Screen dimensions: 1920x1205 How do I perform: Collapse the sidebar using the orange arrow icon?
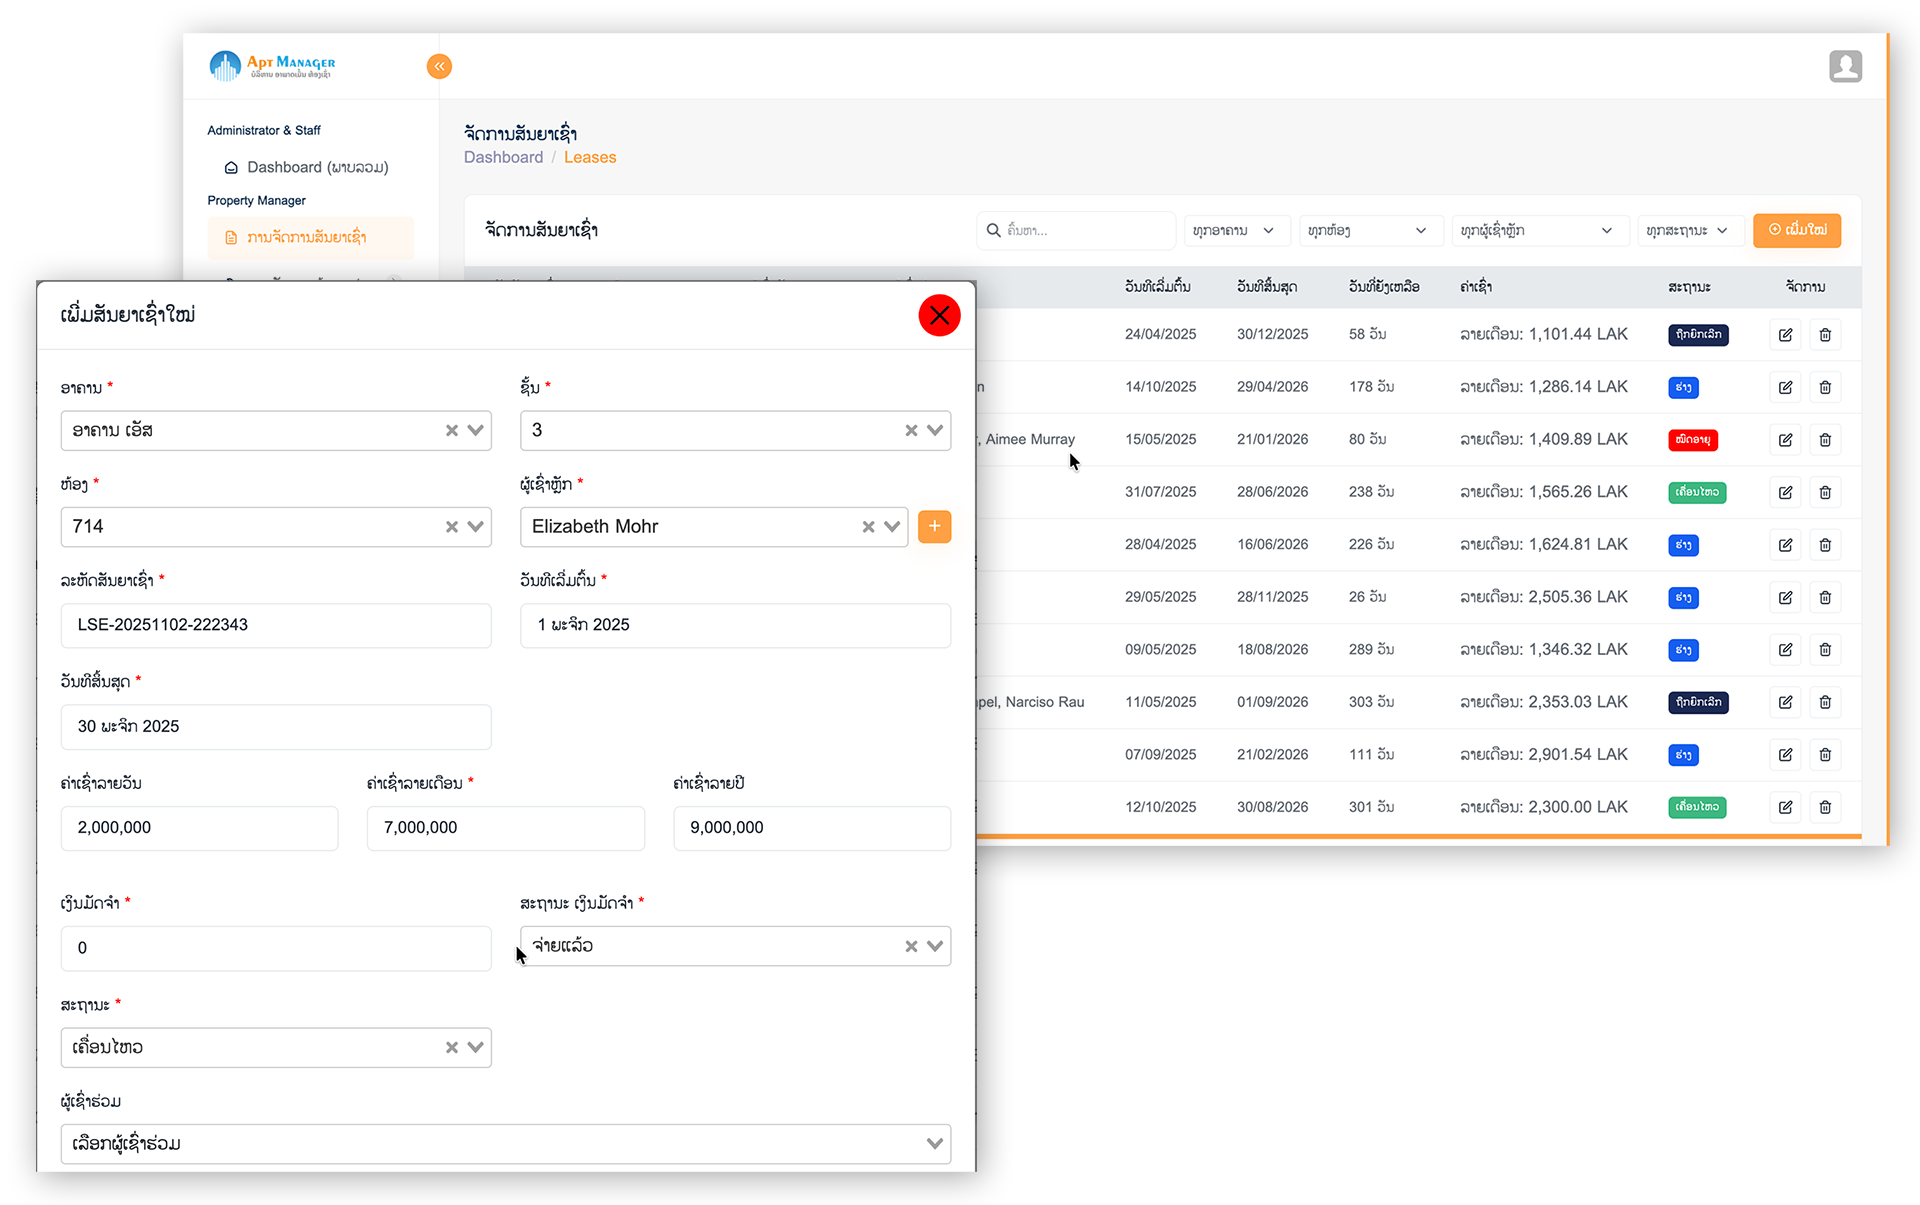pos(439,66)
